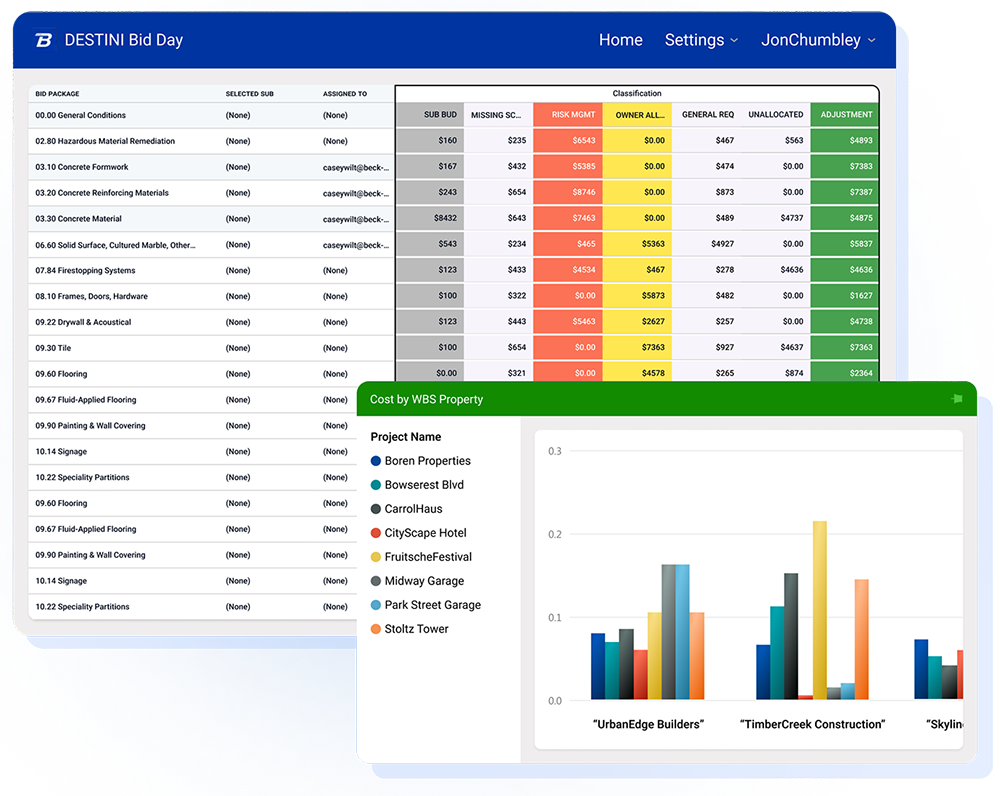Click the BID PACKAGE column header

click(57, 94)
